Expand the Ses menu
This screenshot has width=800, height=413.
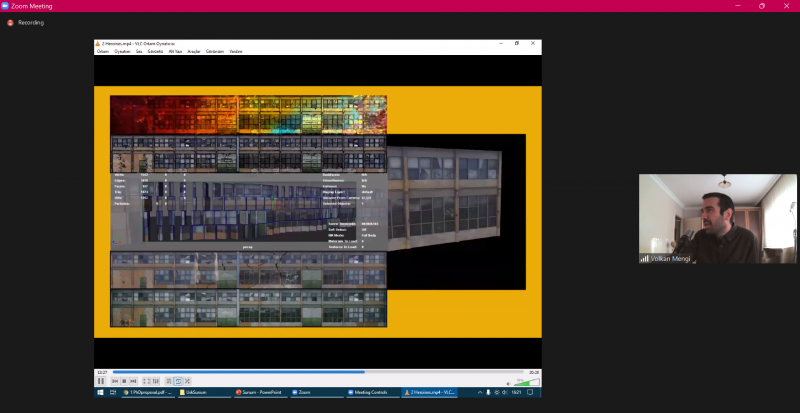point(140,51)
